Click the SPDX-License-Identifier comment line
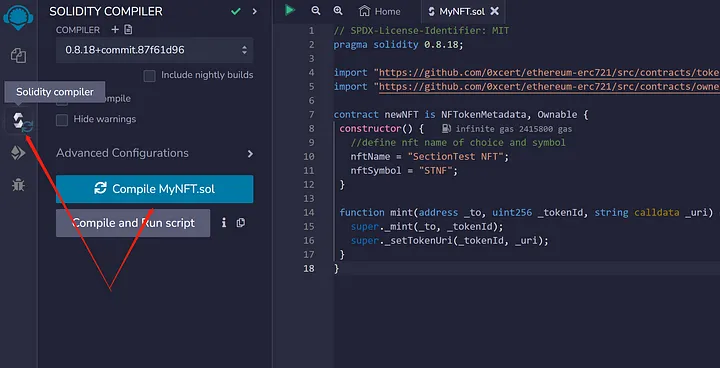 (421, 31)
